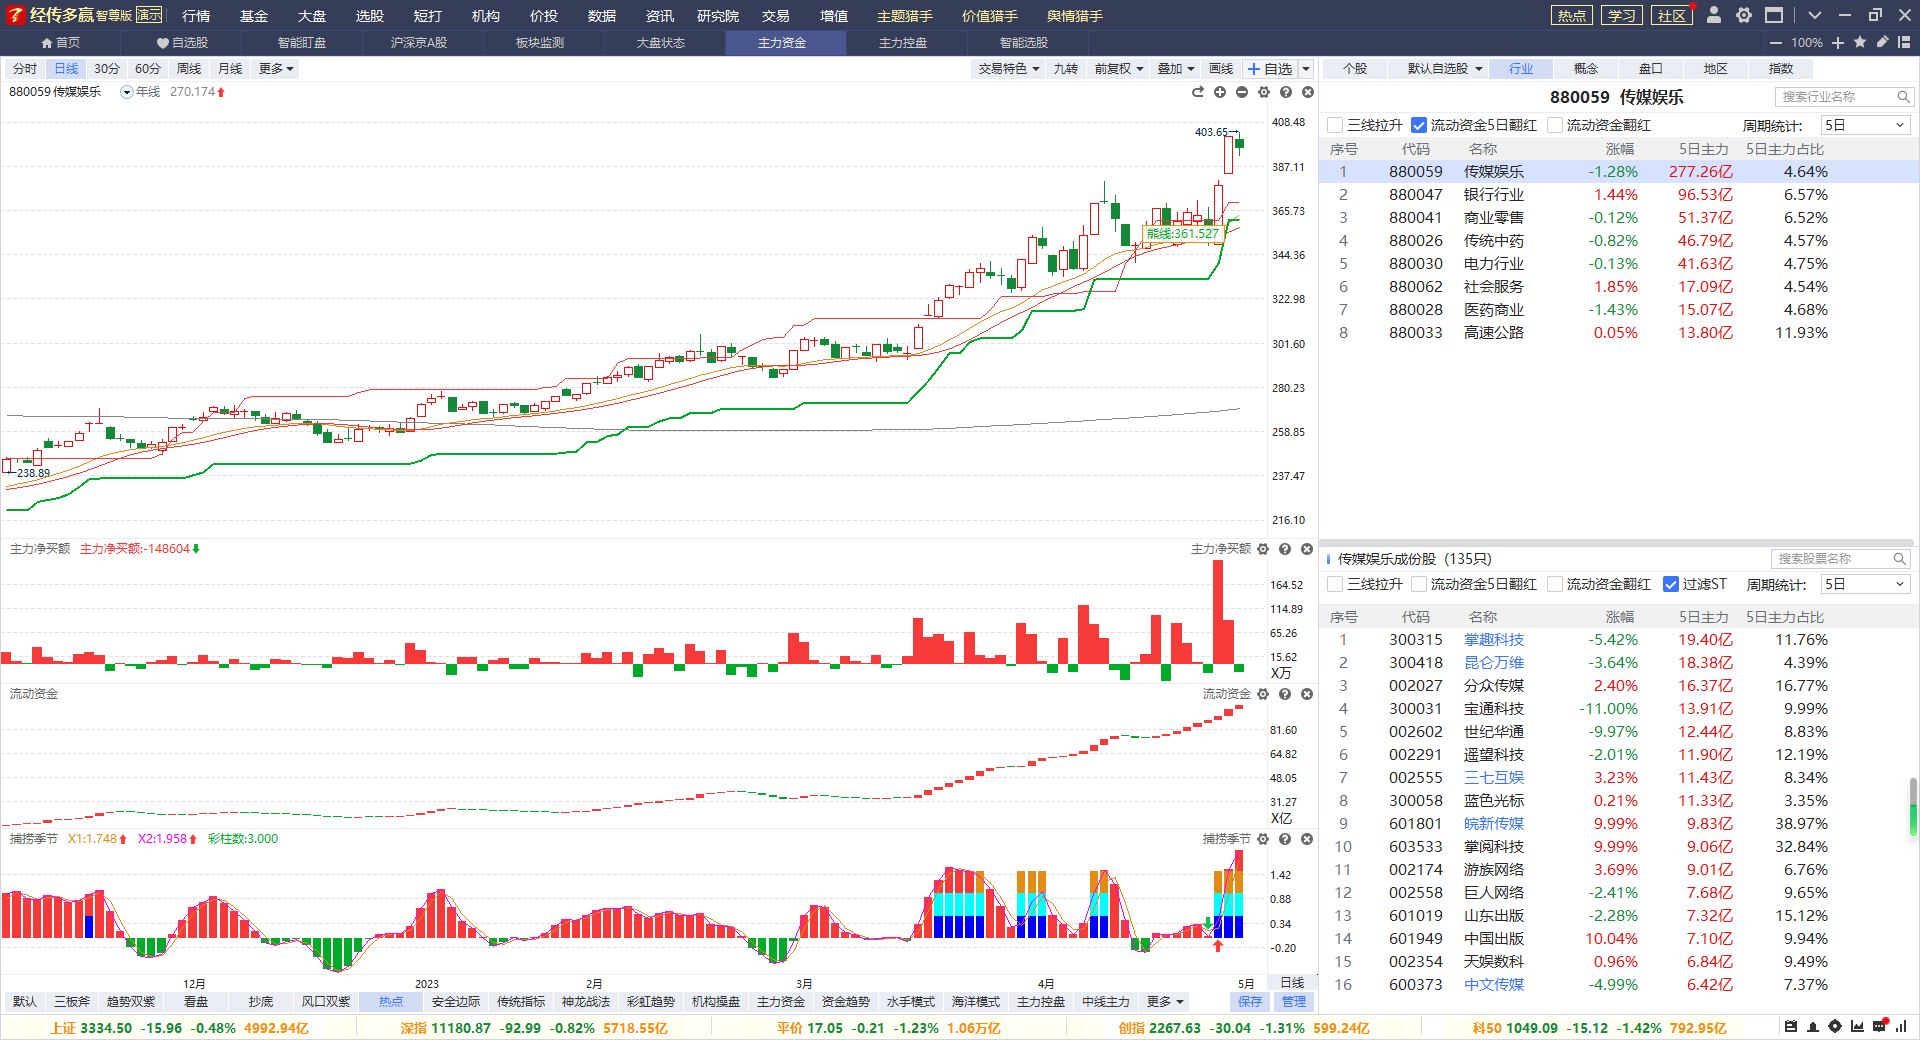This screenshot has width=1920, height=1040.
Task: Open the 前复权 adjustment dropdown
Action: (x=1119, y=69)
